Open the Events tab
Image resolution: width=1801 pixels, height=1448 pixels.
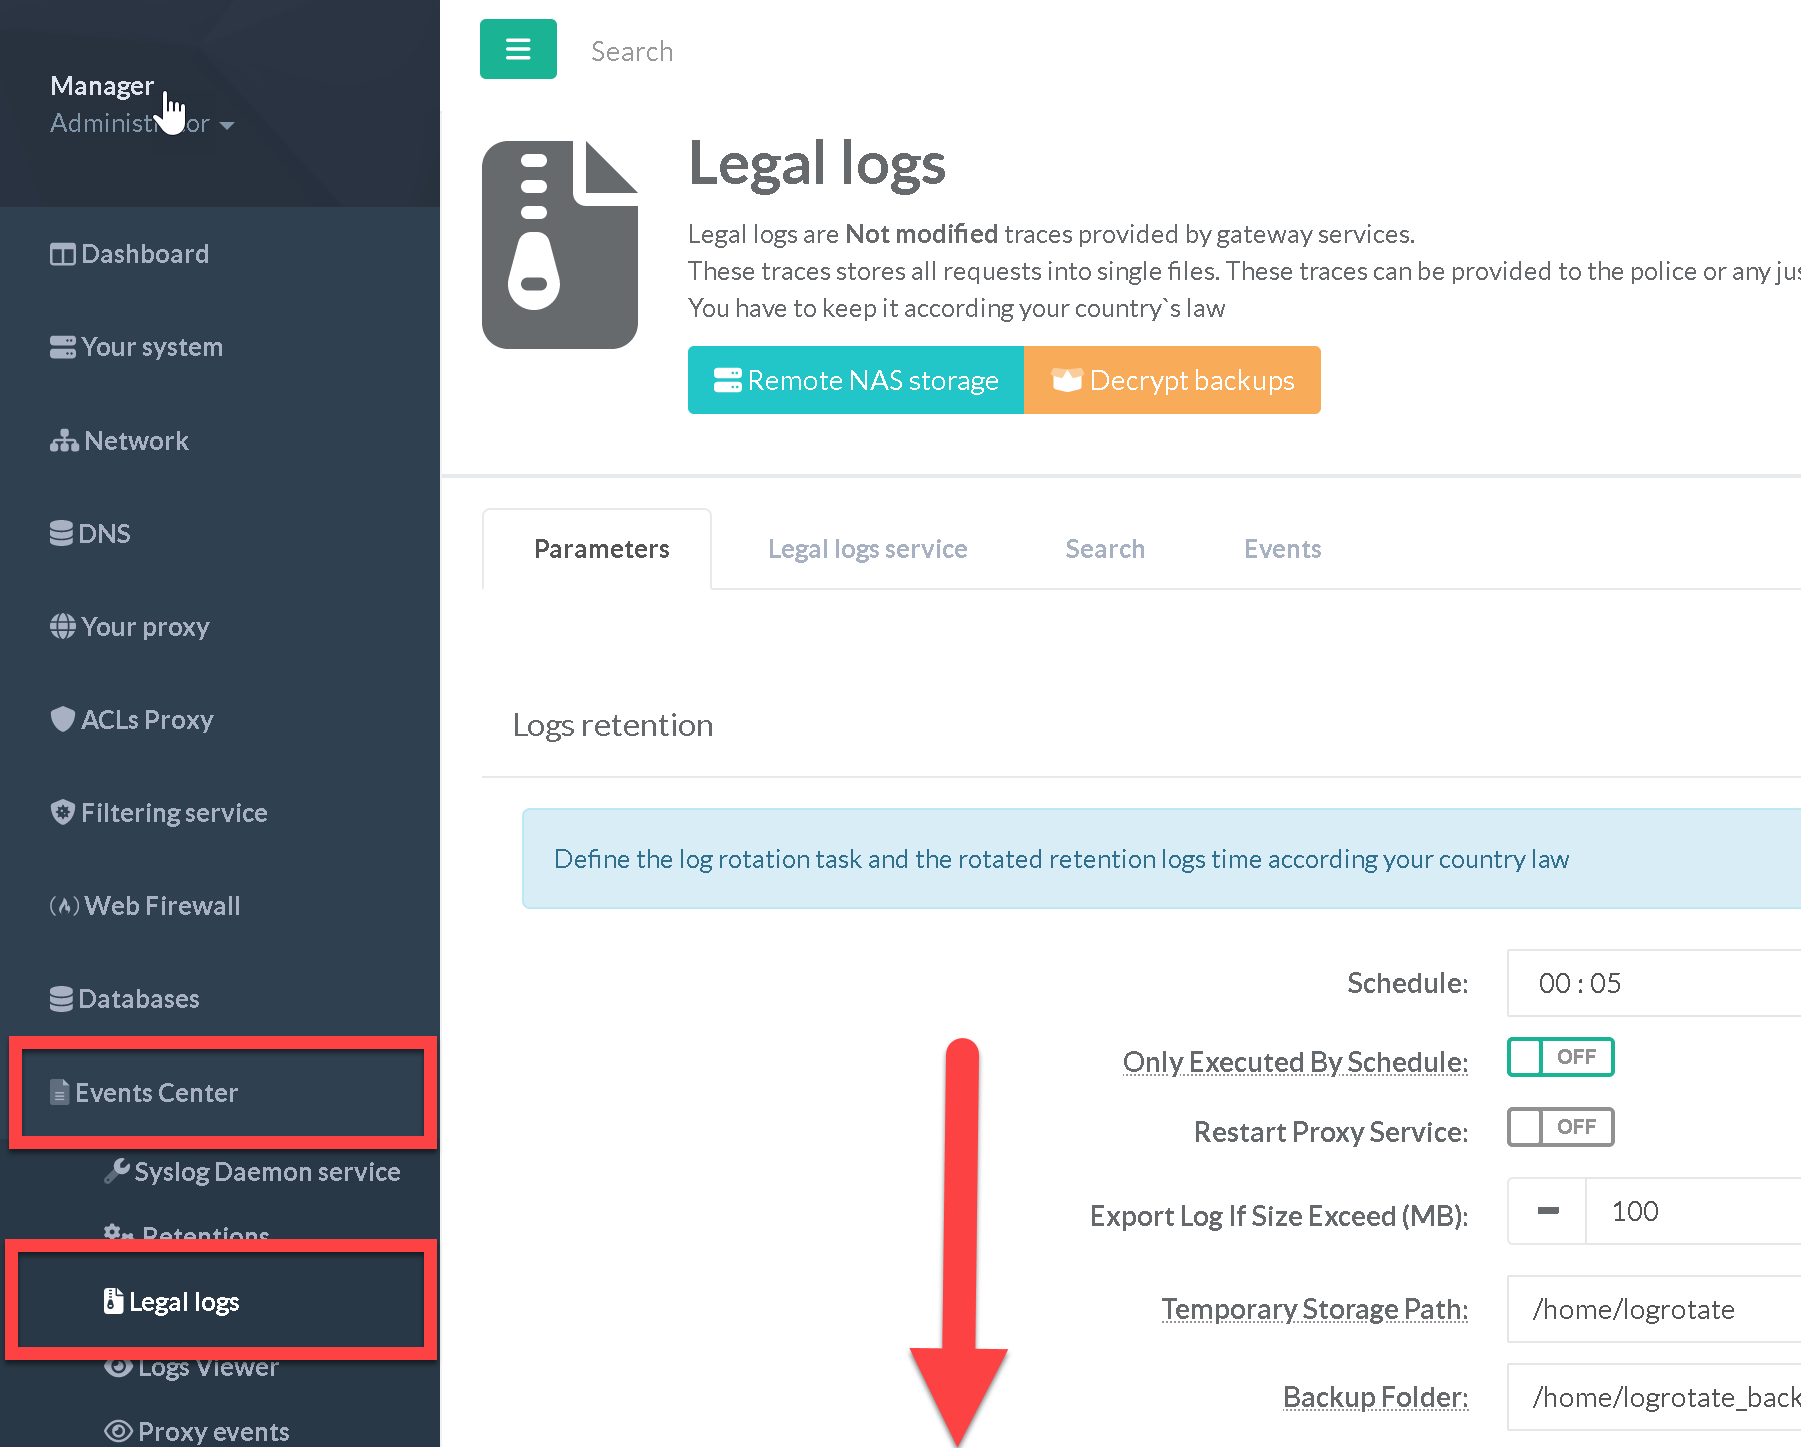(1282, 549)
